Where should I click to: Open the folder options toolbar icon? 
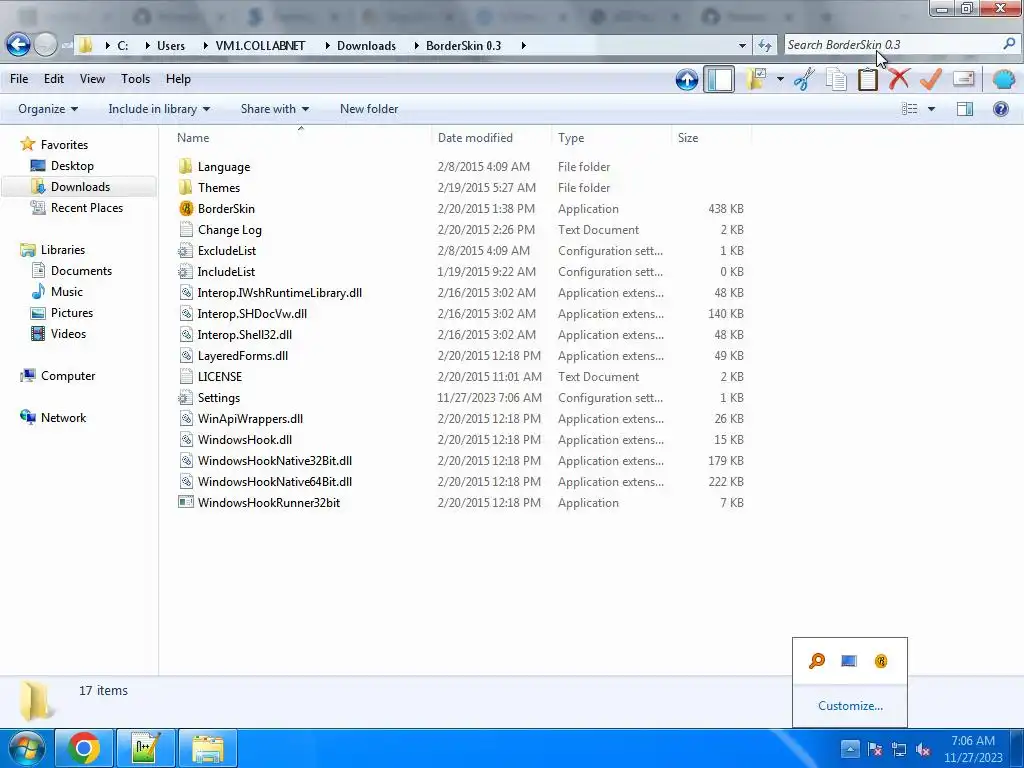pyautogui.click(x=756, y=80)
